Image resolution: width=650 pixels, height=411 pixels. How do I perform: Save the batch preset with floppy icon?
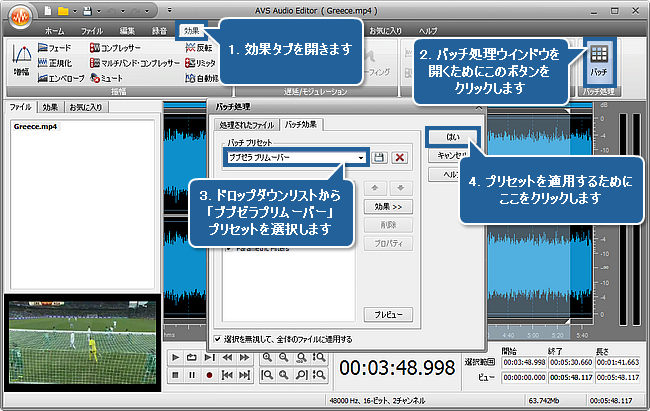tap(379, 158)
